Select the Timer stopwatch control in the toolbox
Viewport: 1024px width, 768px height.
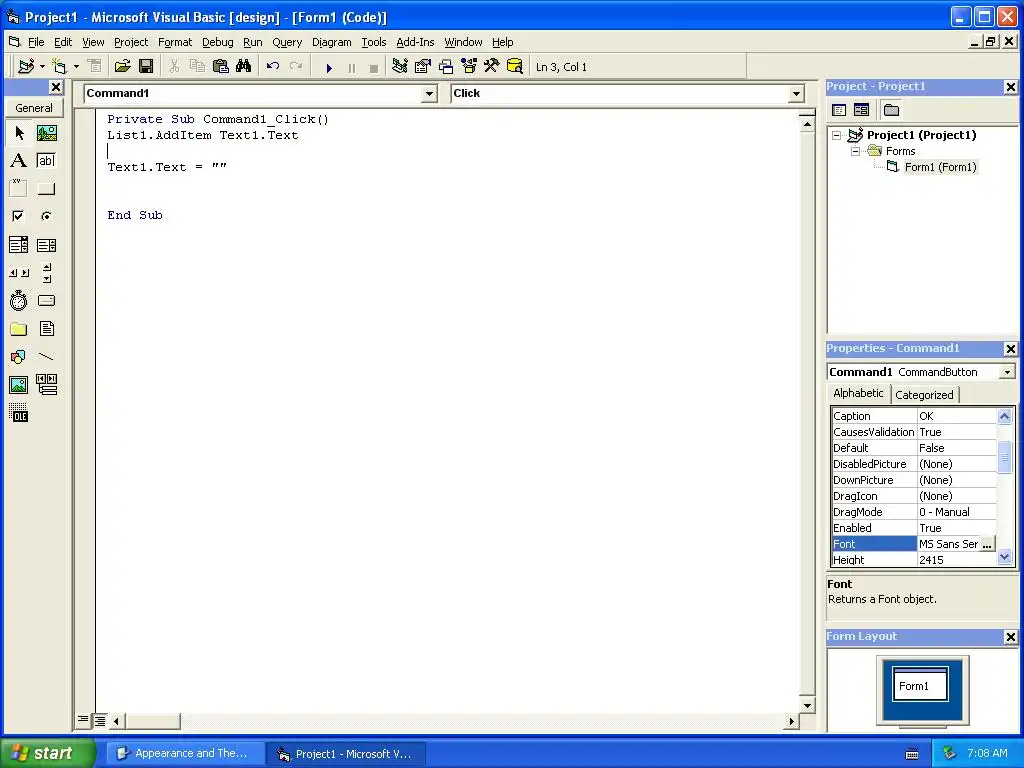19,301
